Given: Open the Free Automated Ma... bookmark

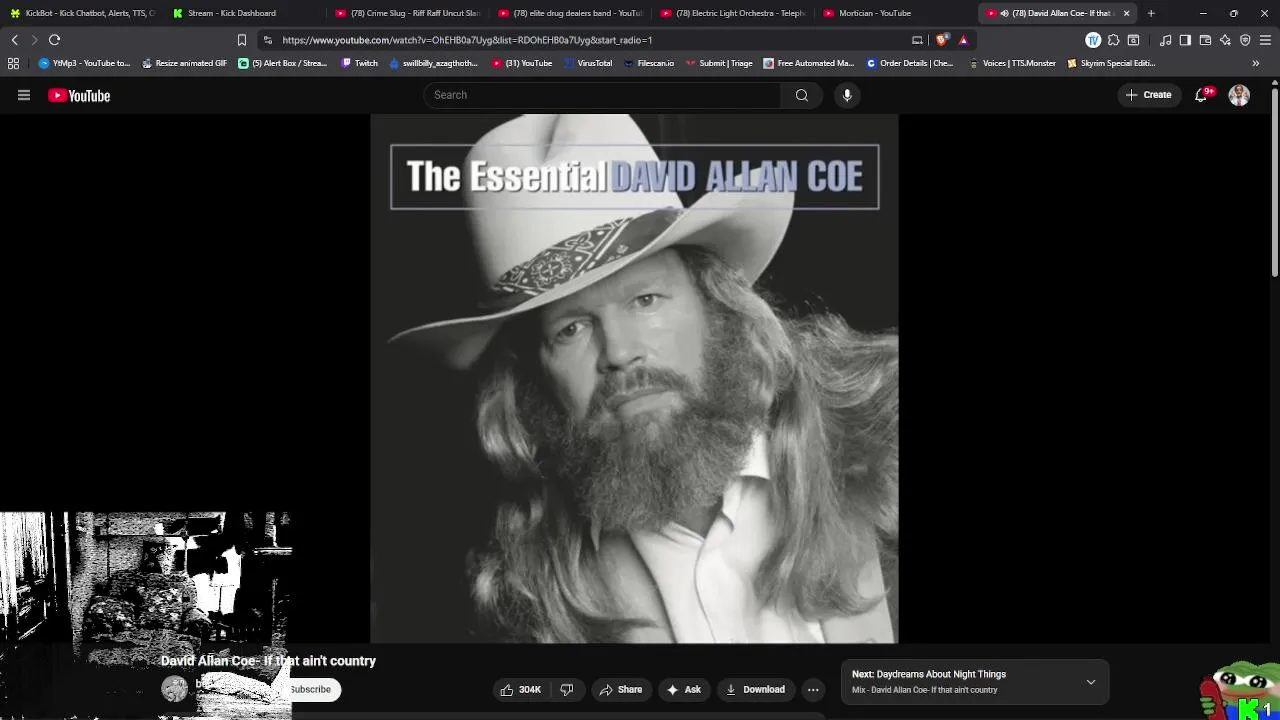Looking at the screenshot, I should coord(808,63).
